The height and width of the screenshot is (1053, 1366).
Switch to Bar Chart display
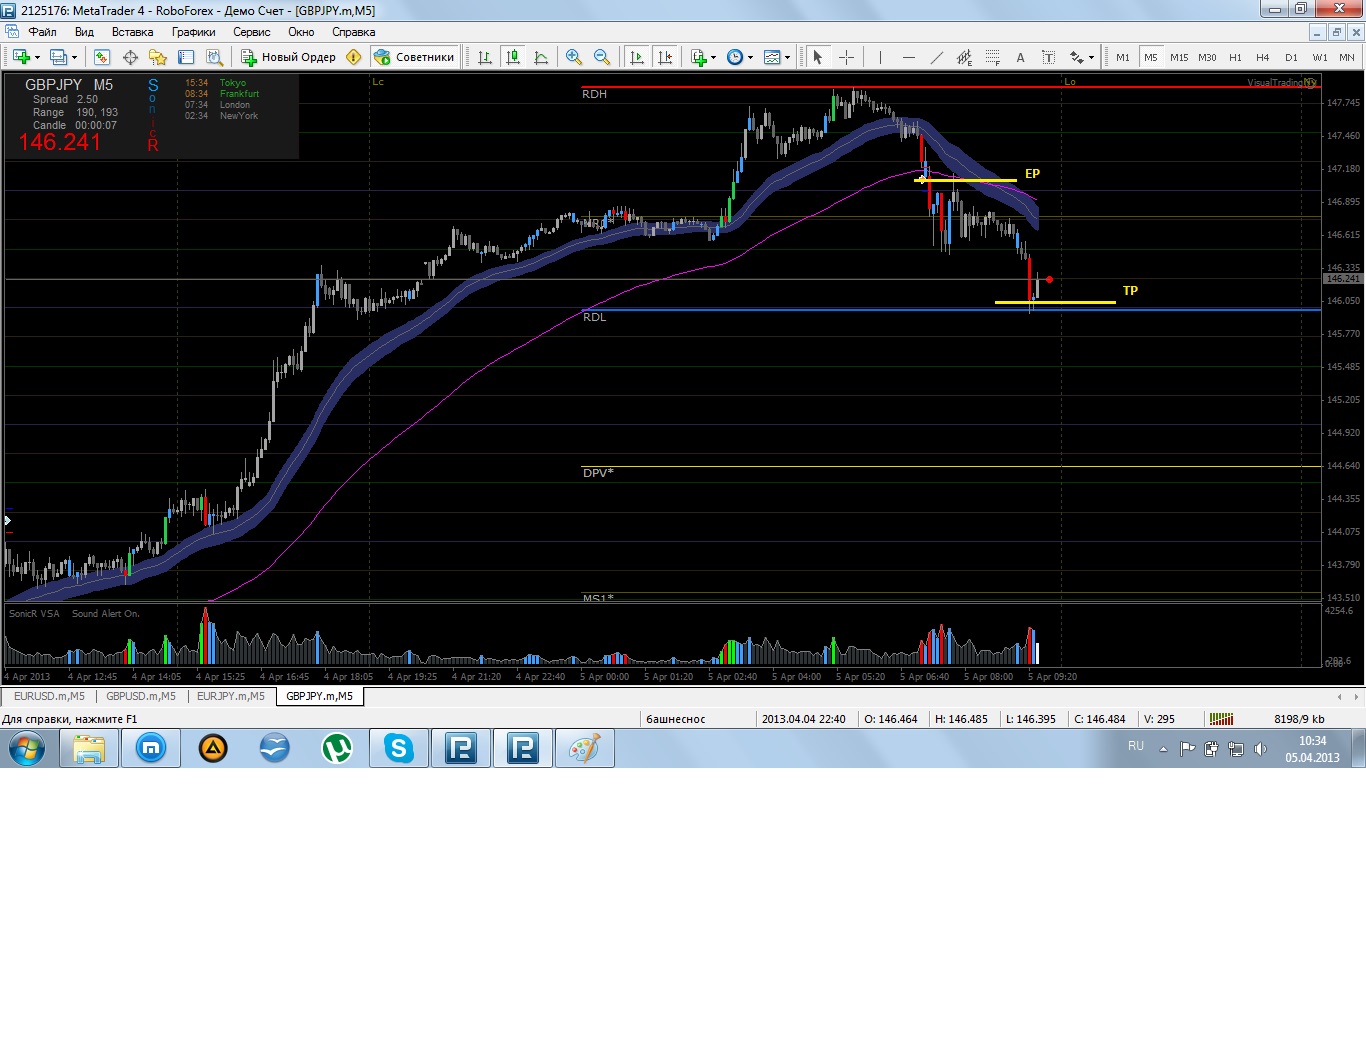pyautogui.click(x=485, y=57)
